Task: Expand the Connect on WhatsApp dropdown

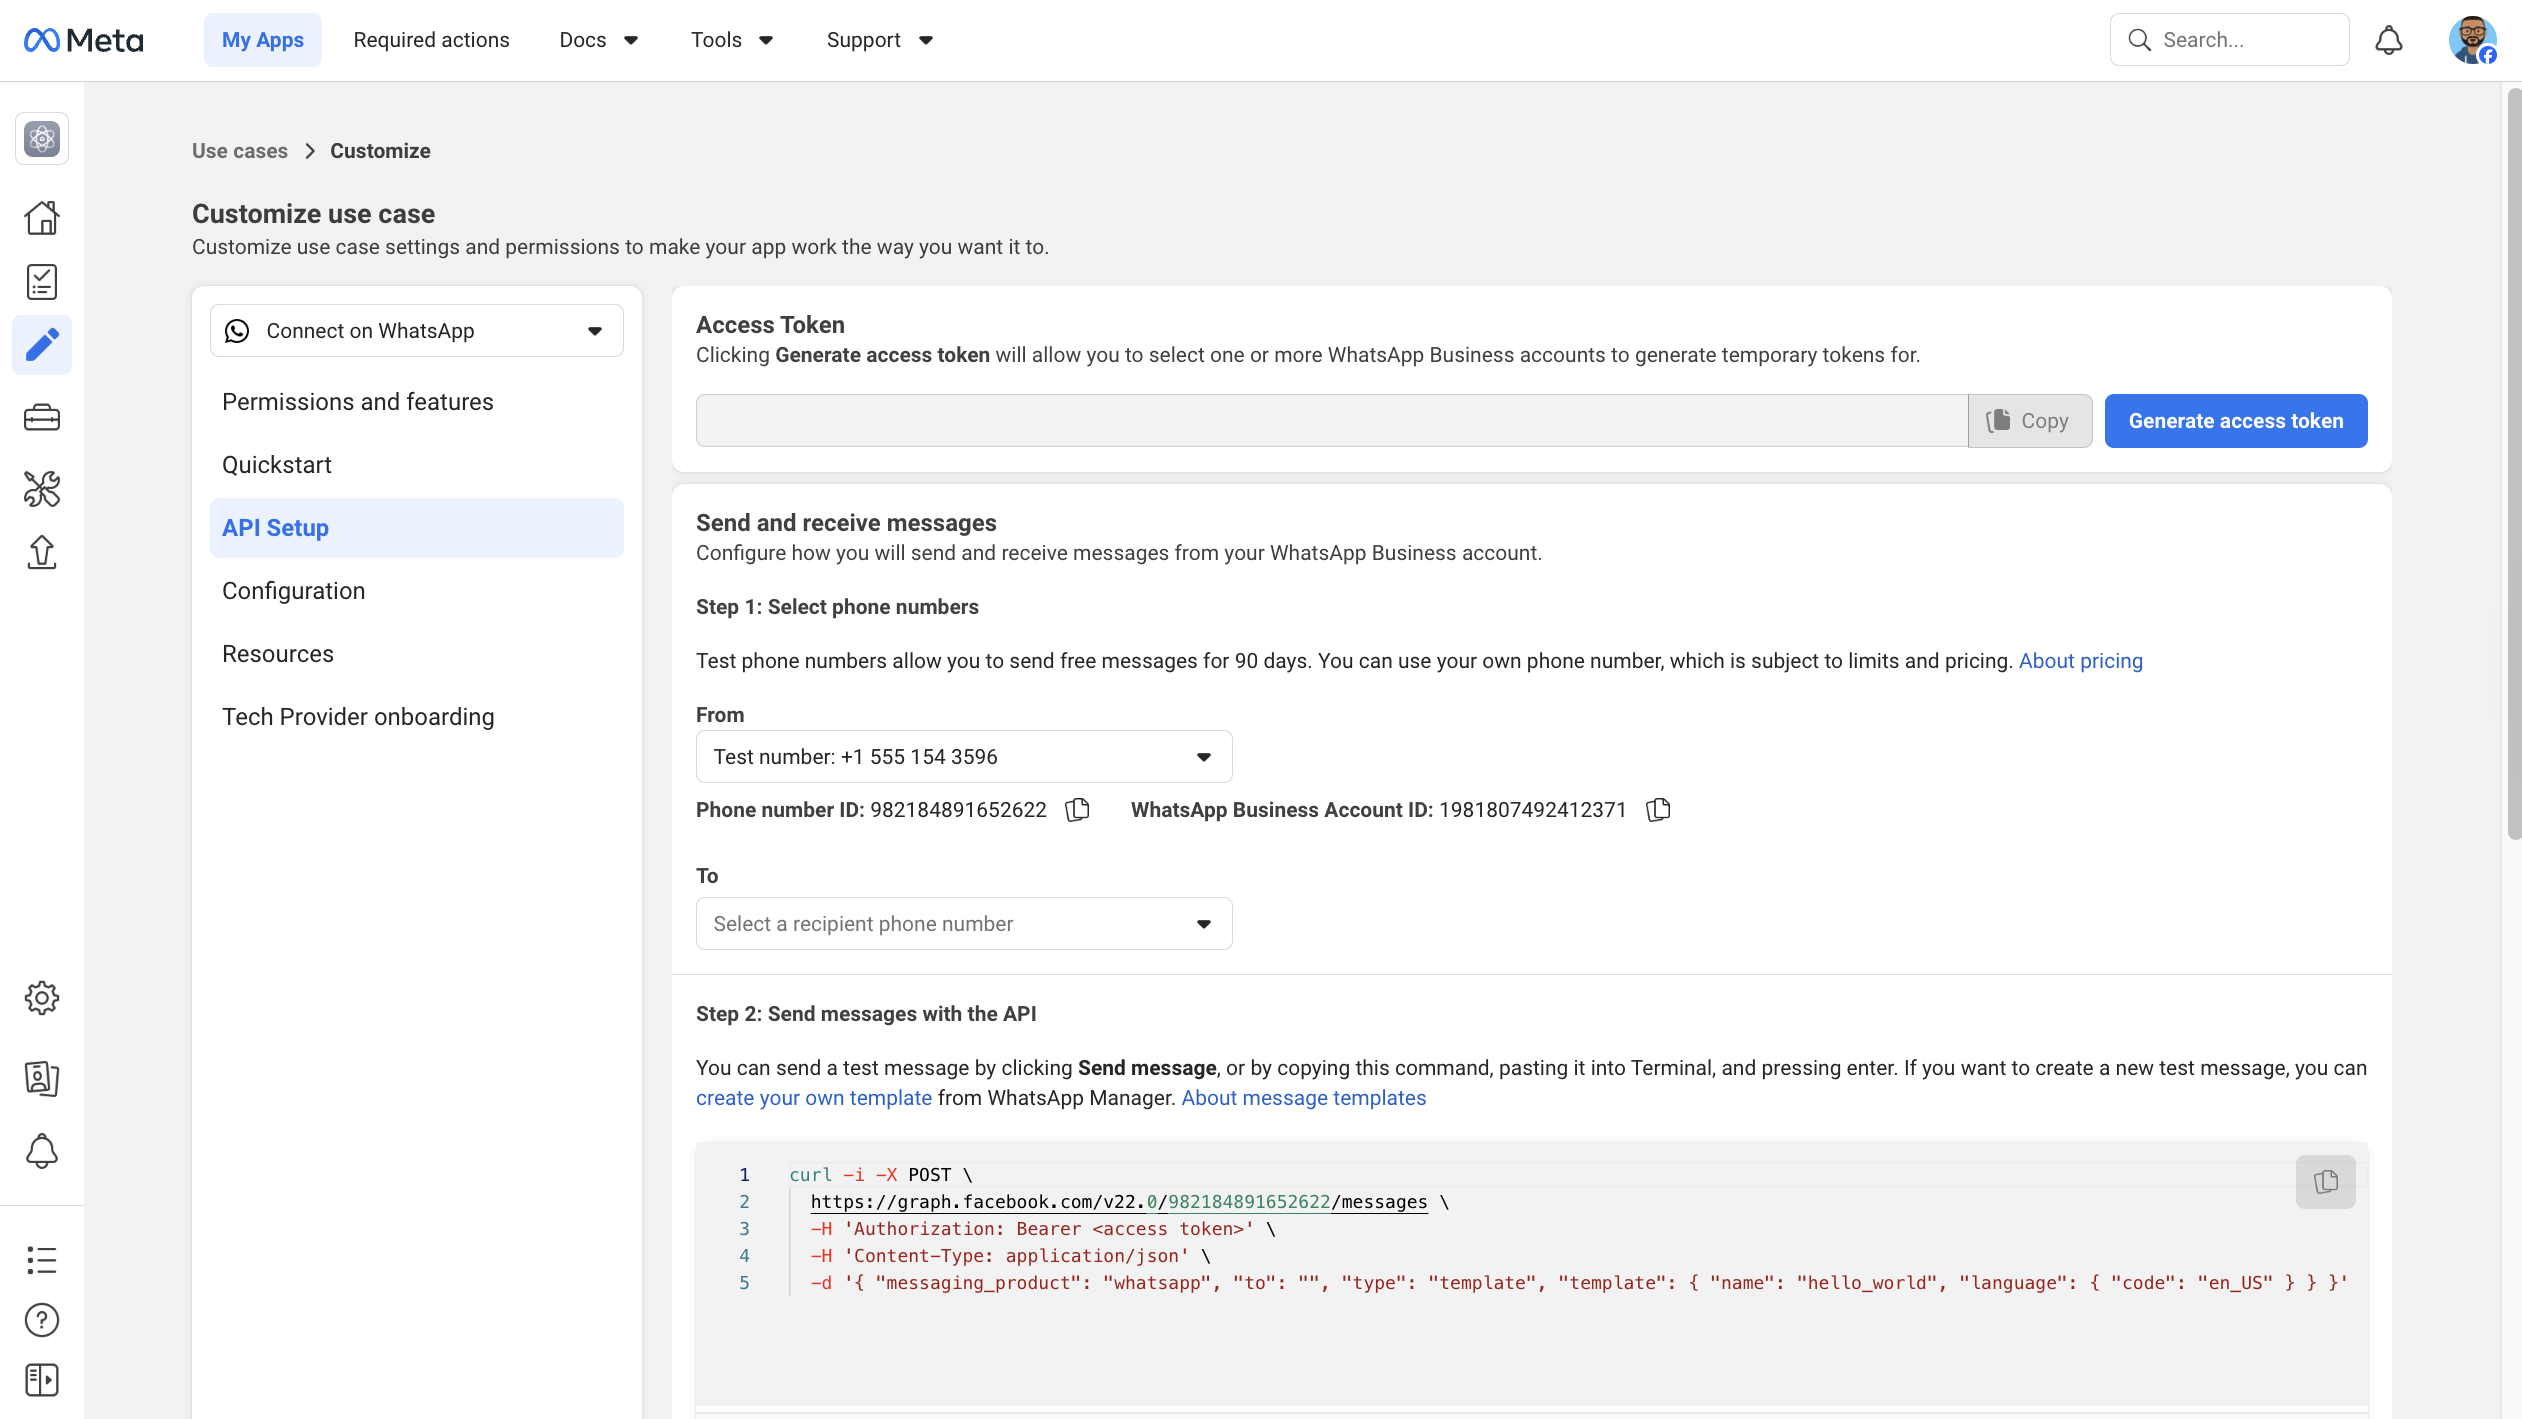Action: pyautogui.click(x=416, y=331)
